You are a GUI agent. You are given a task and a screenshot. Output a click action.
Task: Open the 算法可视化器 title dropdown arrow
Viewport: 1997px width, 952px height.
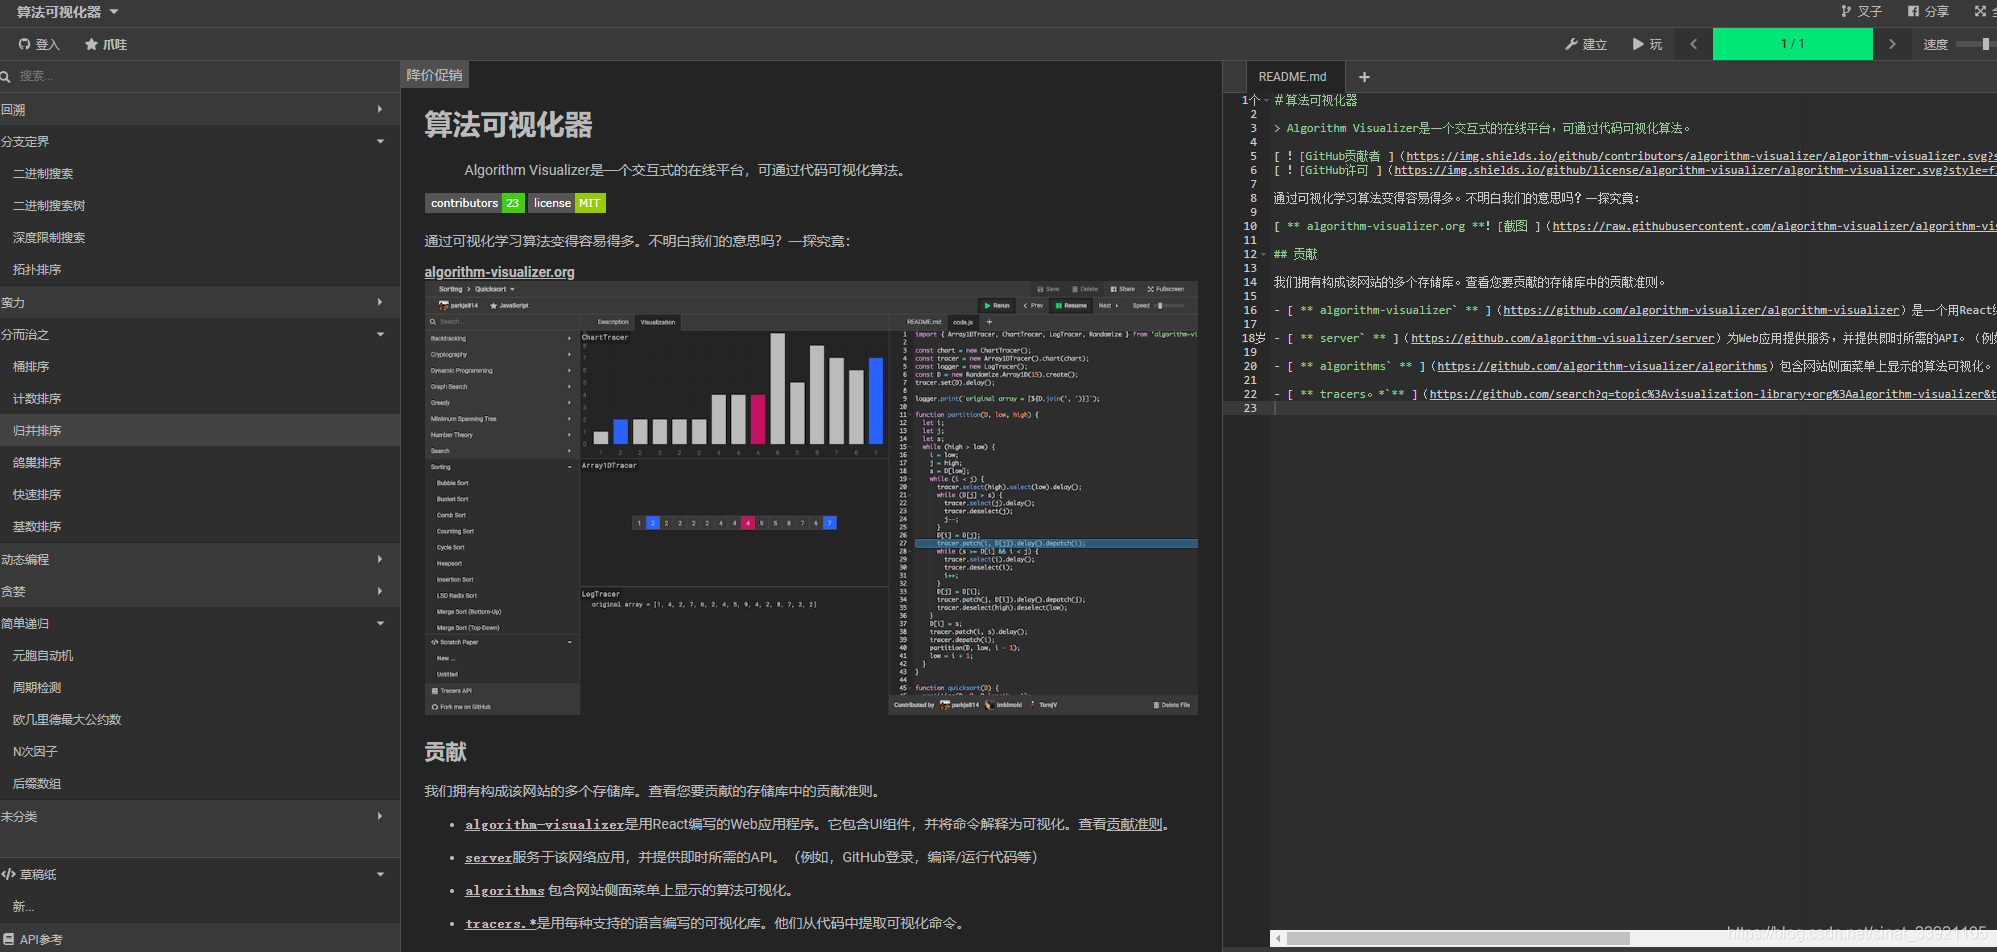114,12
